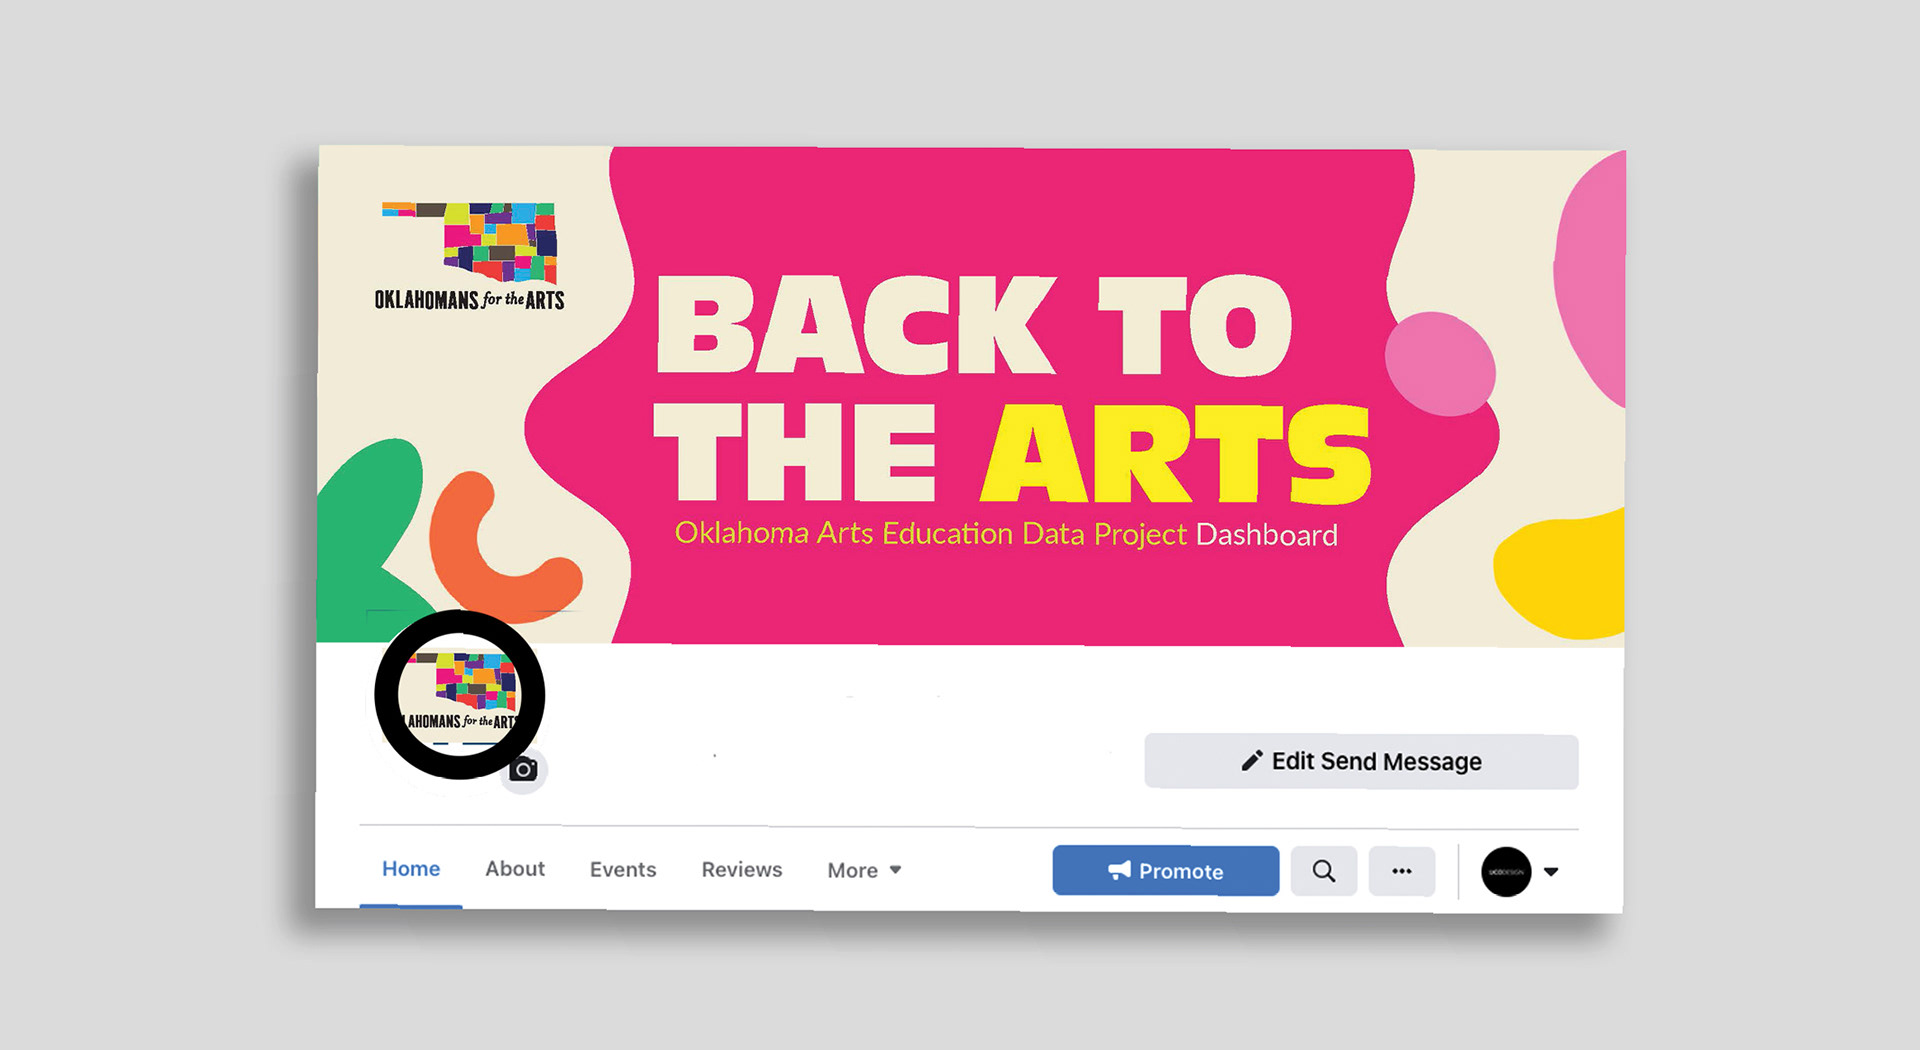Screen dimensions: 1920x1050
Task: Open the three-dots more options button
Action: 1402,871
